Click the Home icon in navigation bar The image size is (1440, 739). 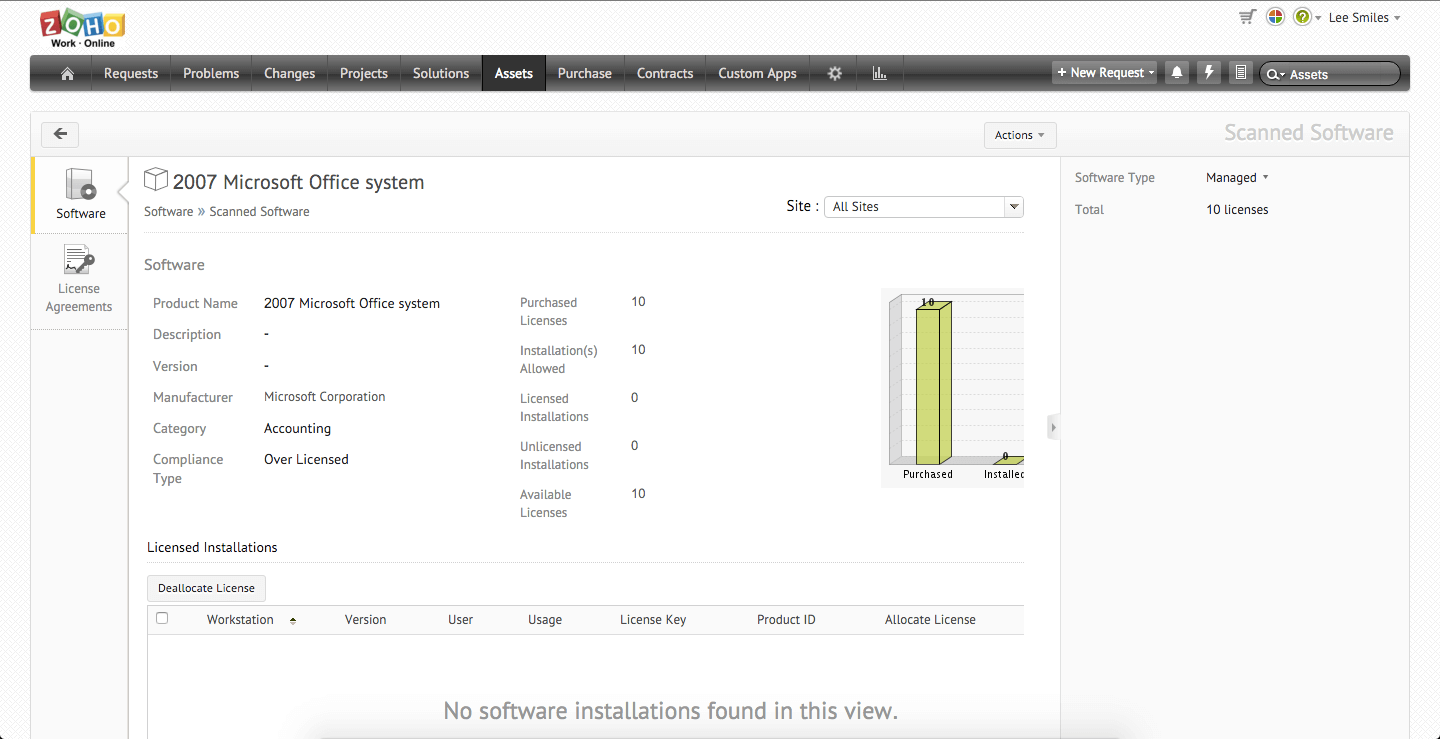coord(67,74)
